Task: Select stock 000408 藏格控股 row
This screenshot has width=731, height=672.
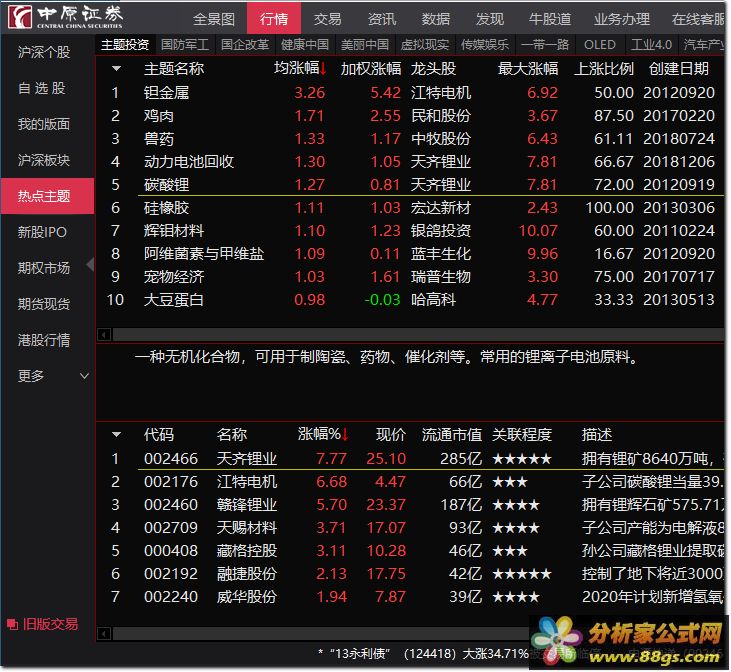Action: pyautogui.click(x=410, y=551)
